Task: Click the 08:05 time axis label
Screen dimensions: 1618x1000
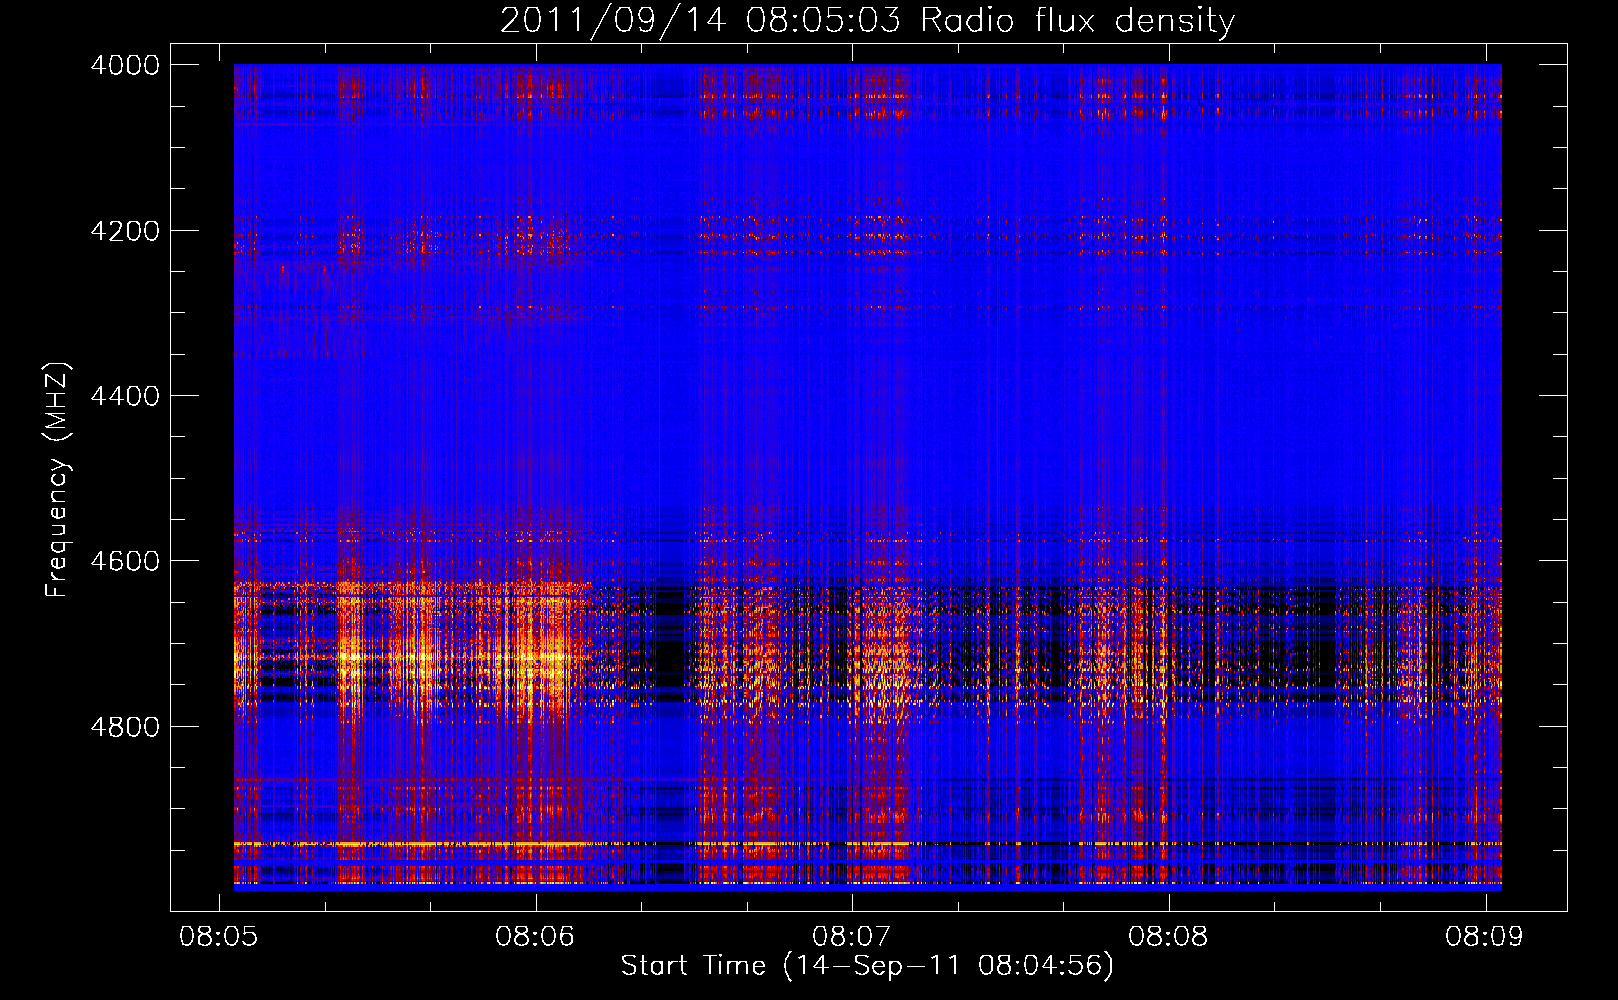Action: click(x=218, y=936)
